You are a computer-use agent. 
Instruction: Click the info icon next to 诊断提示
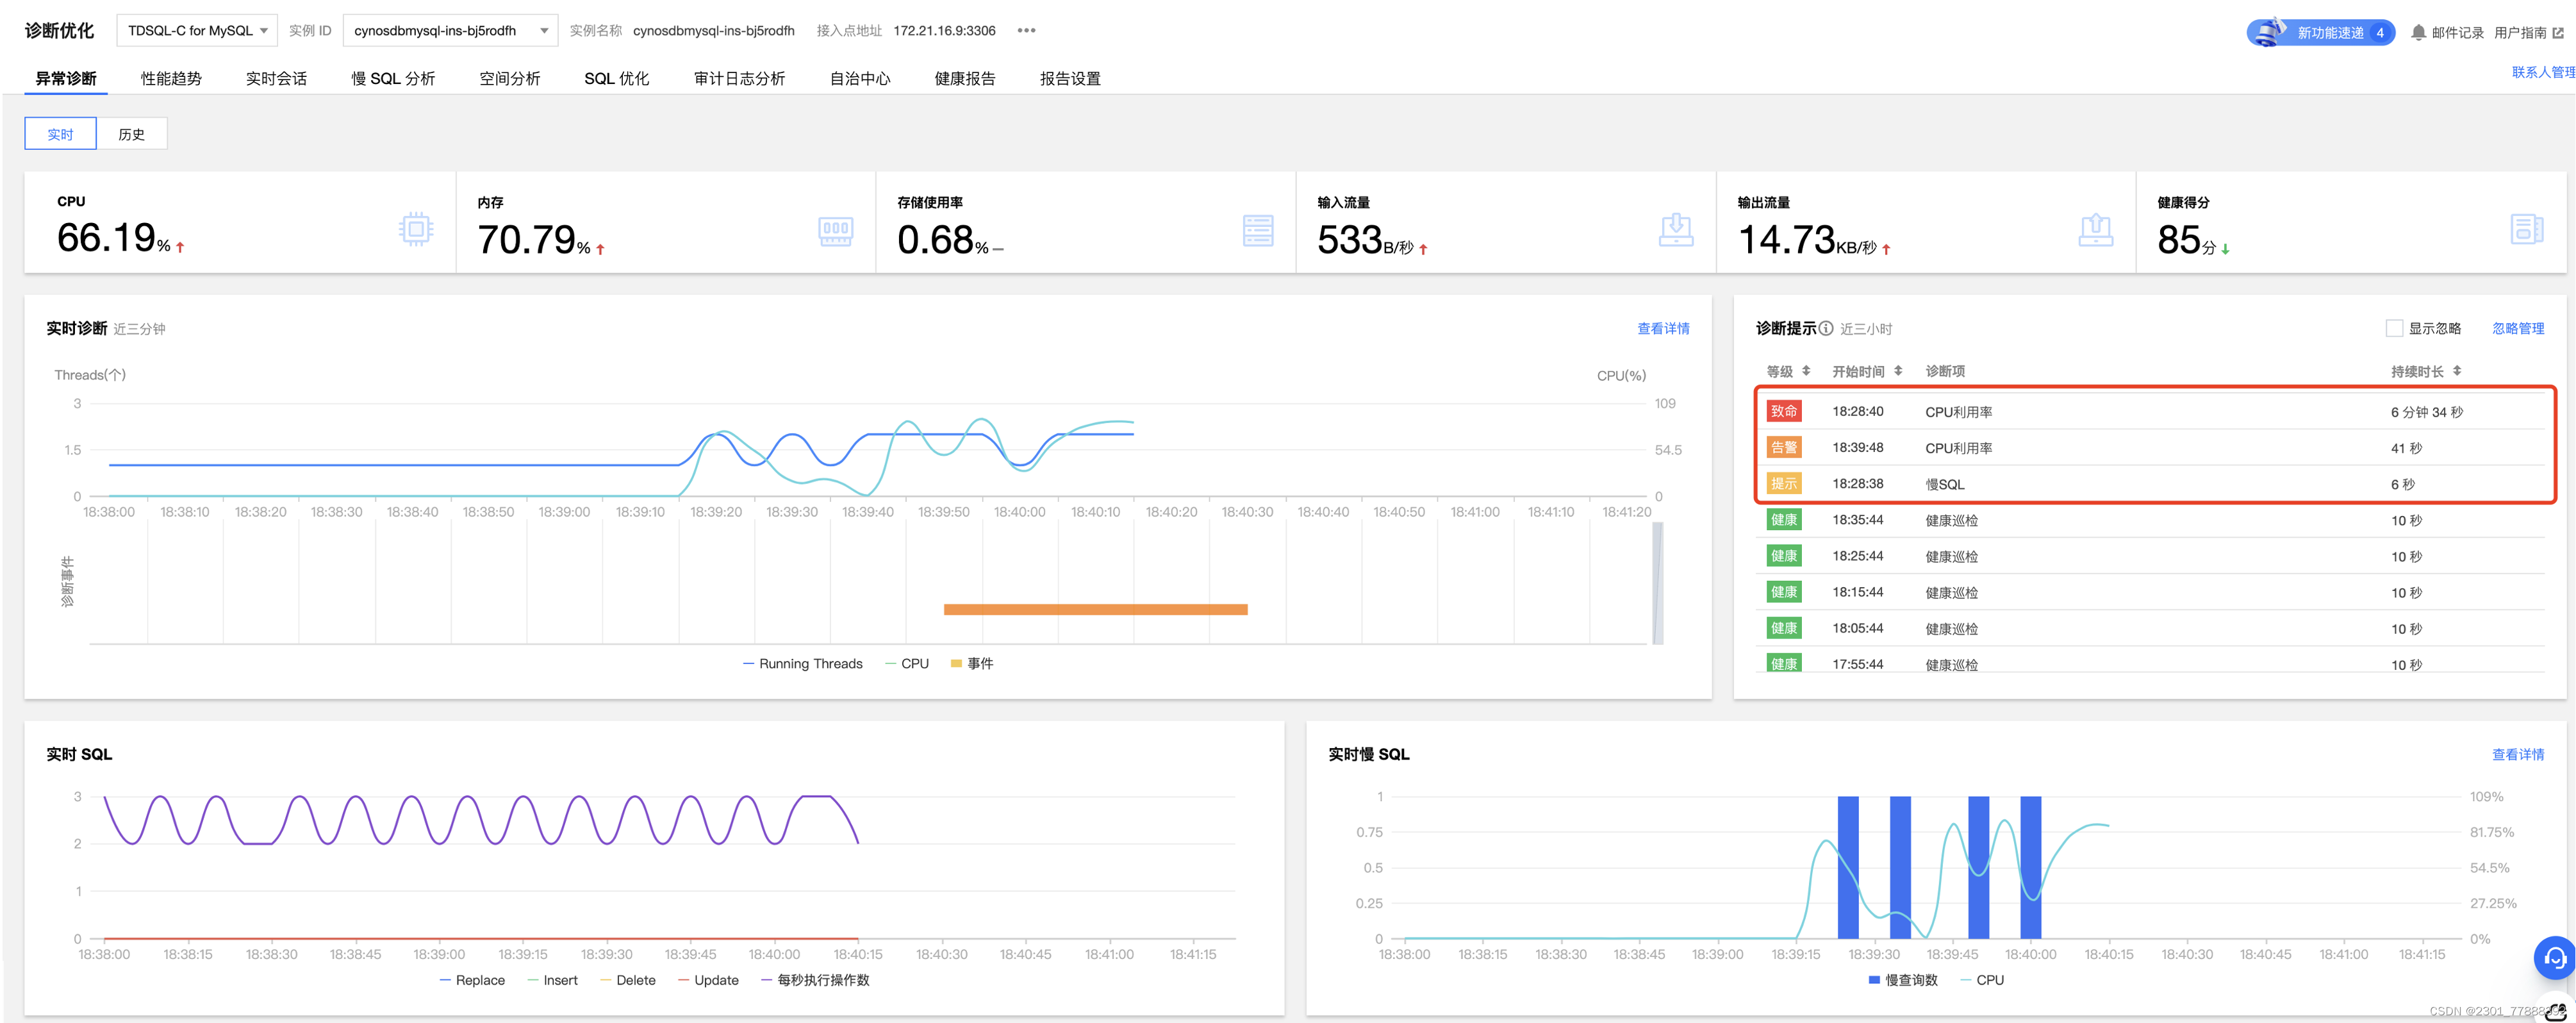tap(1826, 328)
